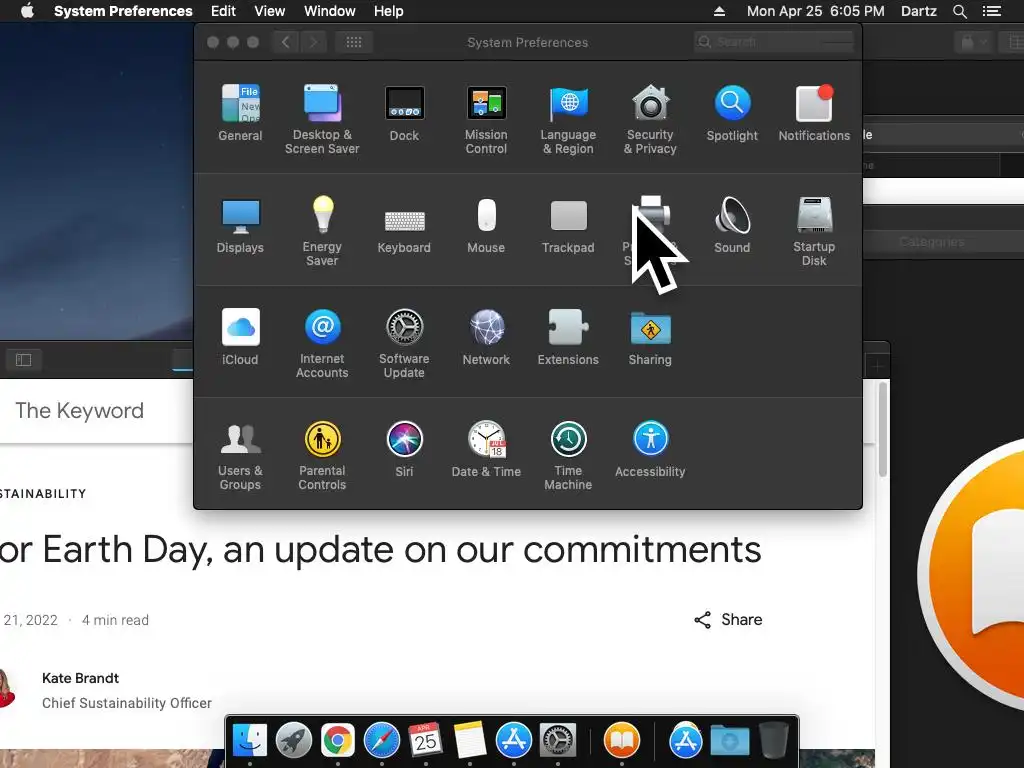Click the Search field in System Preferences
This screenshot has width=1024, height=768.
(774, 42)
